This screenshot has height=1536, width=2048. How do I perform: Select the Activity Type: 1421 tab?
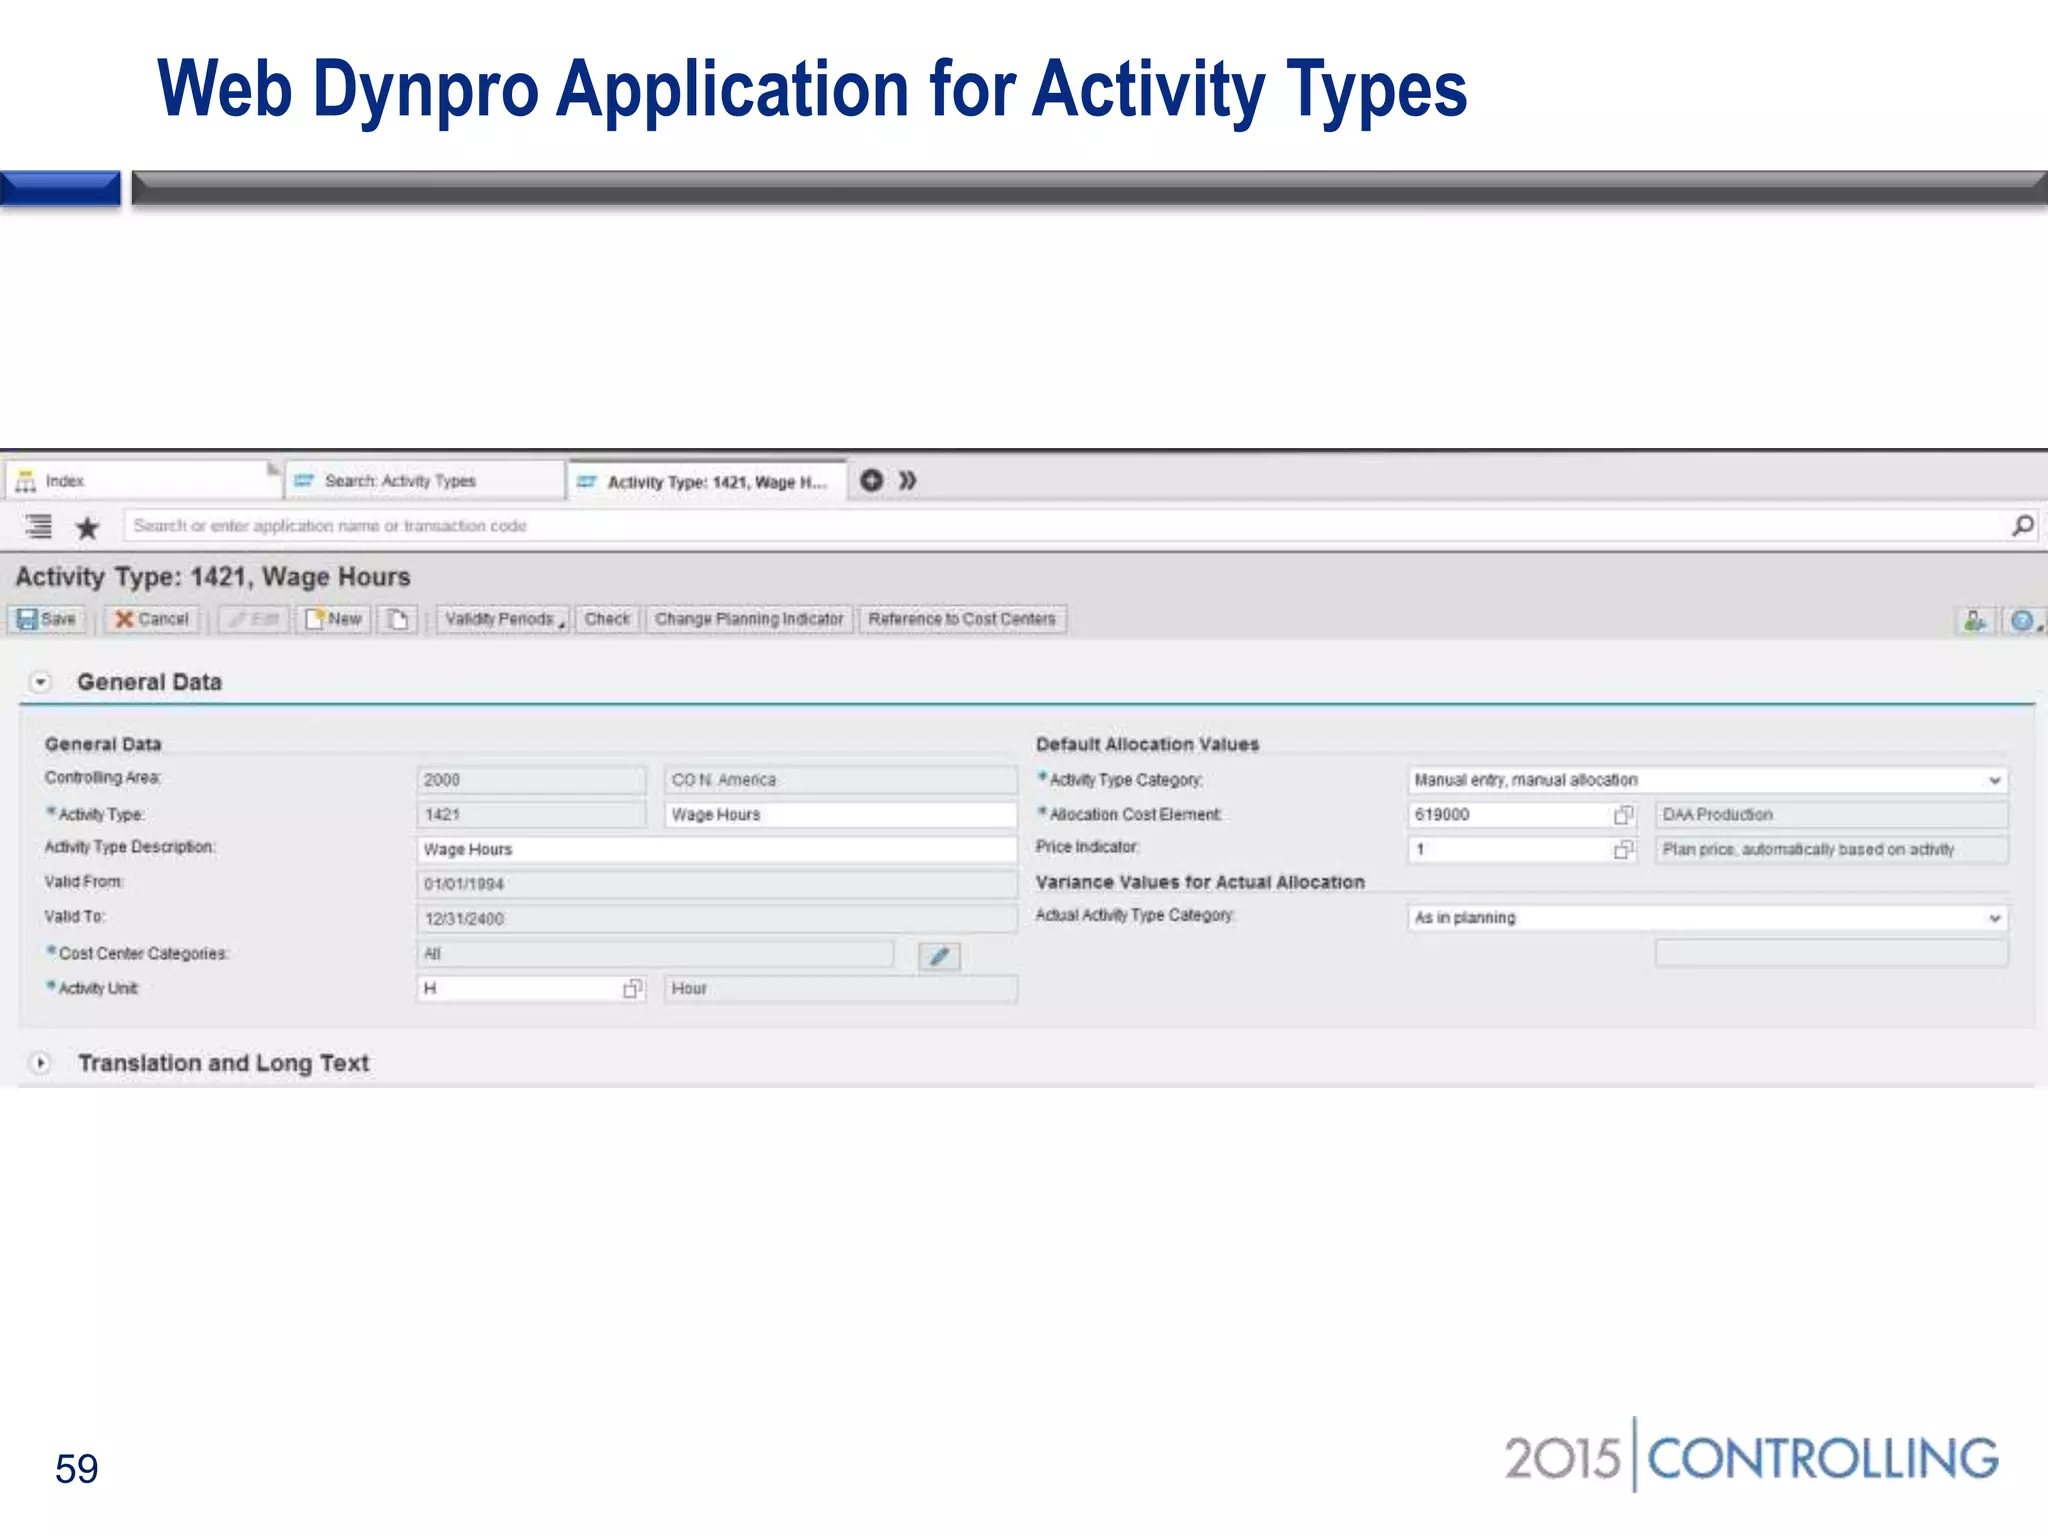coord(708,481)
